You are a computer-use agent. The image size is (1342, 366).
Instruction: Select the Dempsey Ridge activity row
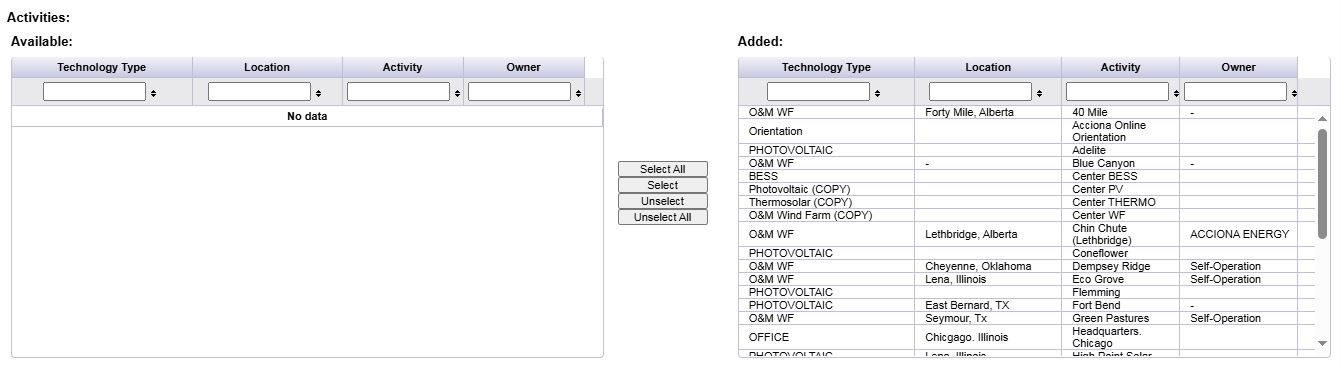[1027, 267]
